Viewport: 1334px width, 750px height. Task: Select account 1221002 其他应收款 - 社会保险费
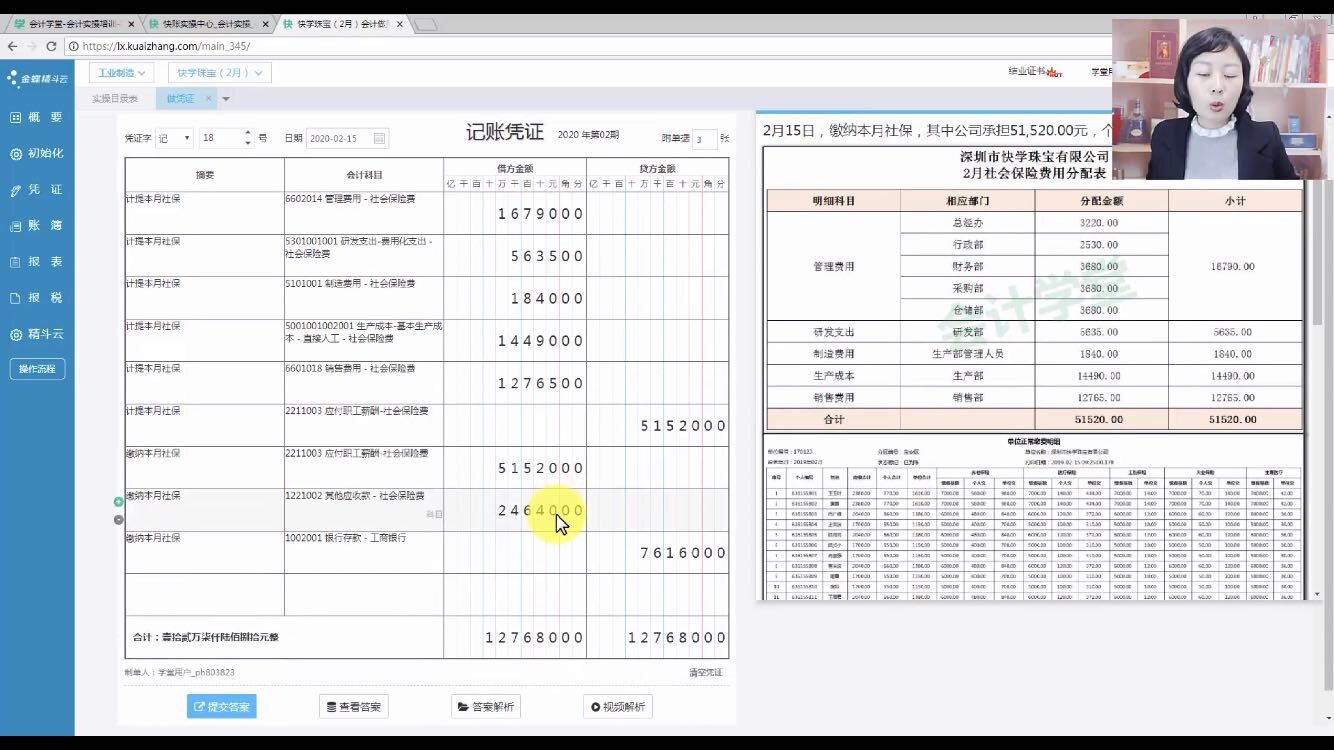coord(364,510)
